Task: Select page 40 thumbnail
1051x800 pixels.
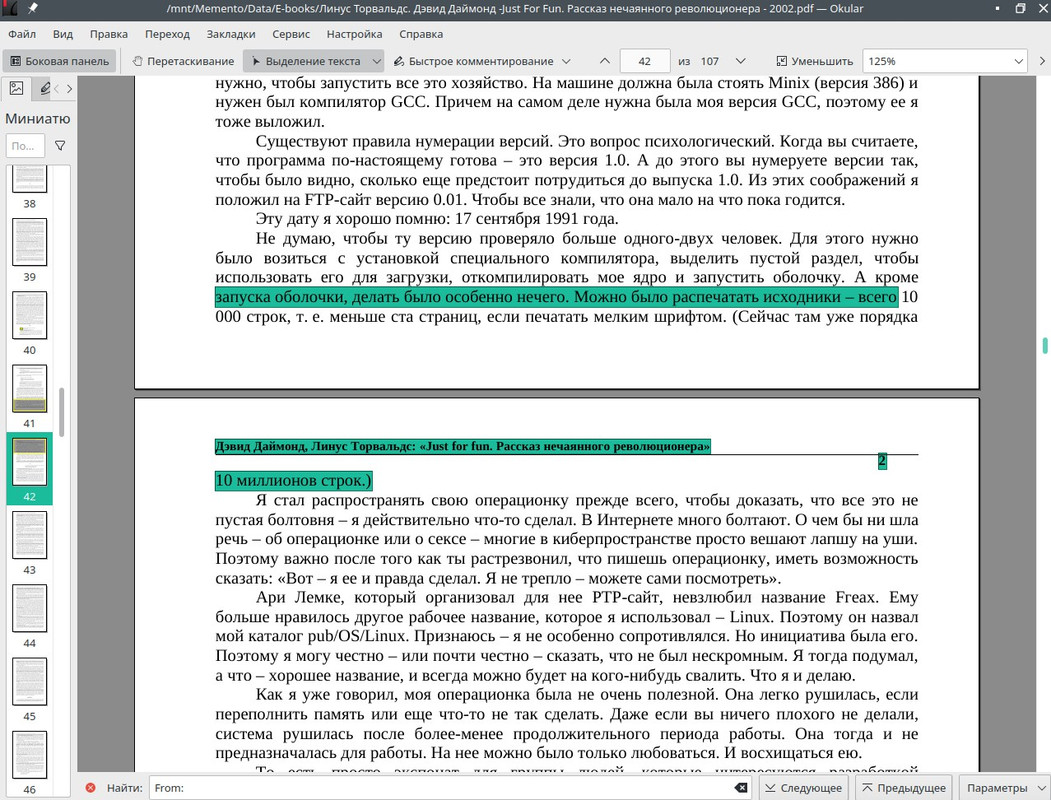Action: 29,315
